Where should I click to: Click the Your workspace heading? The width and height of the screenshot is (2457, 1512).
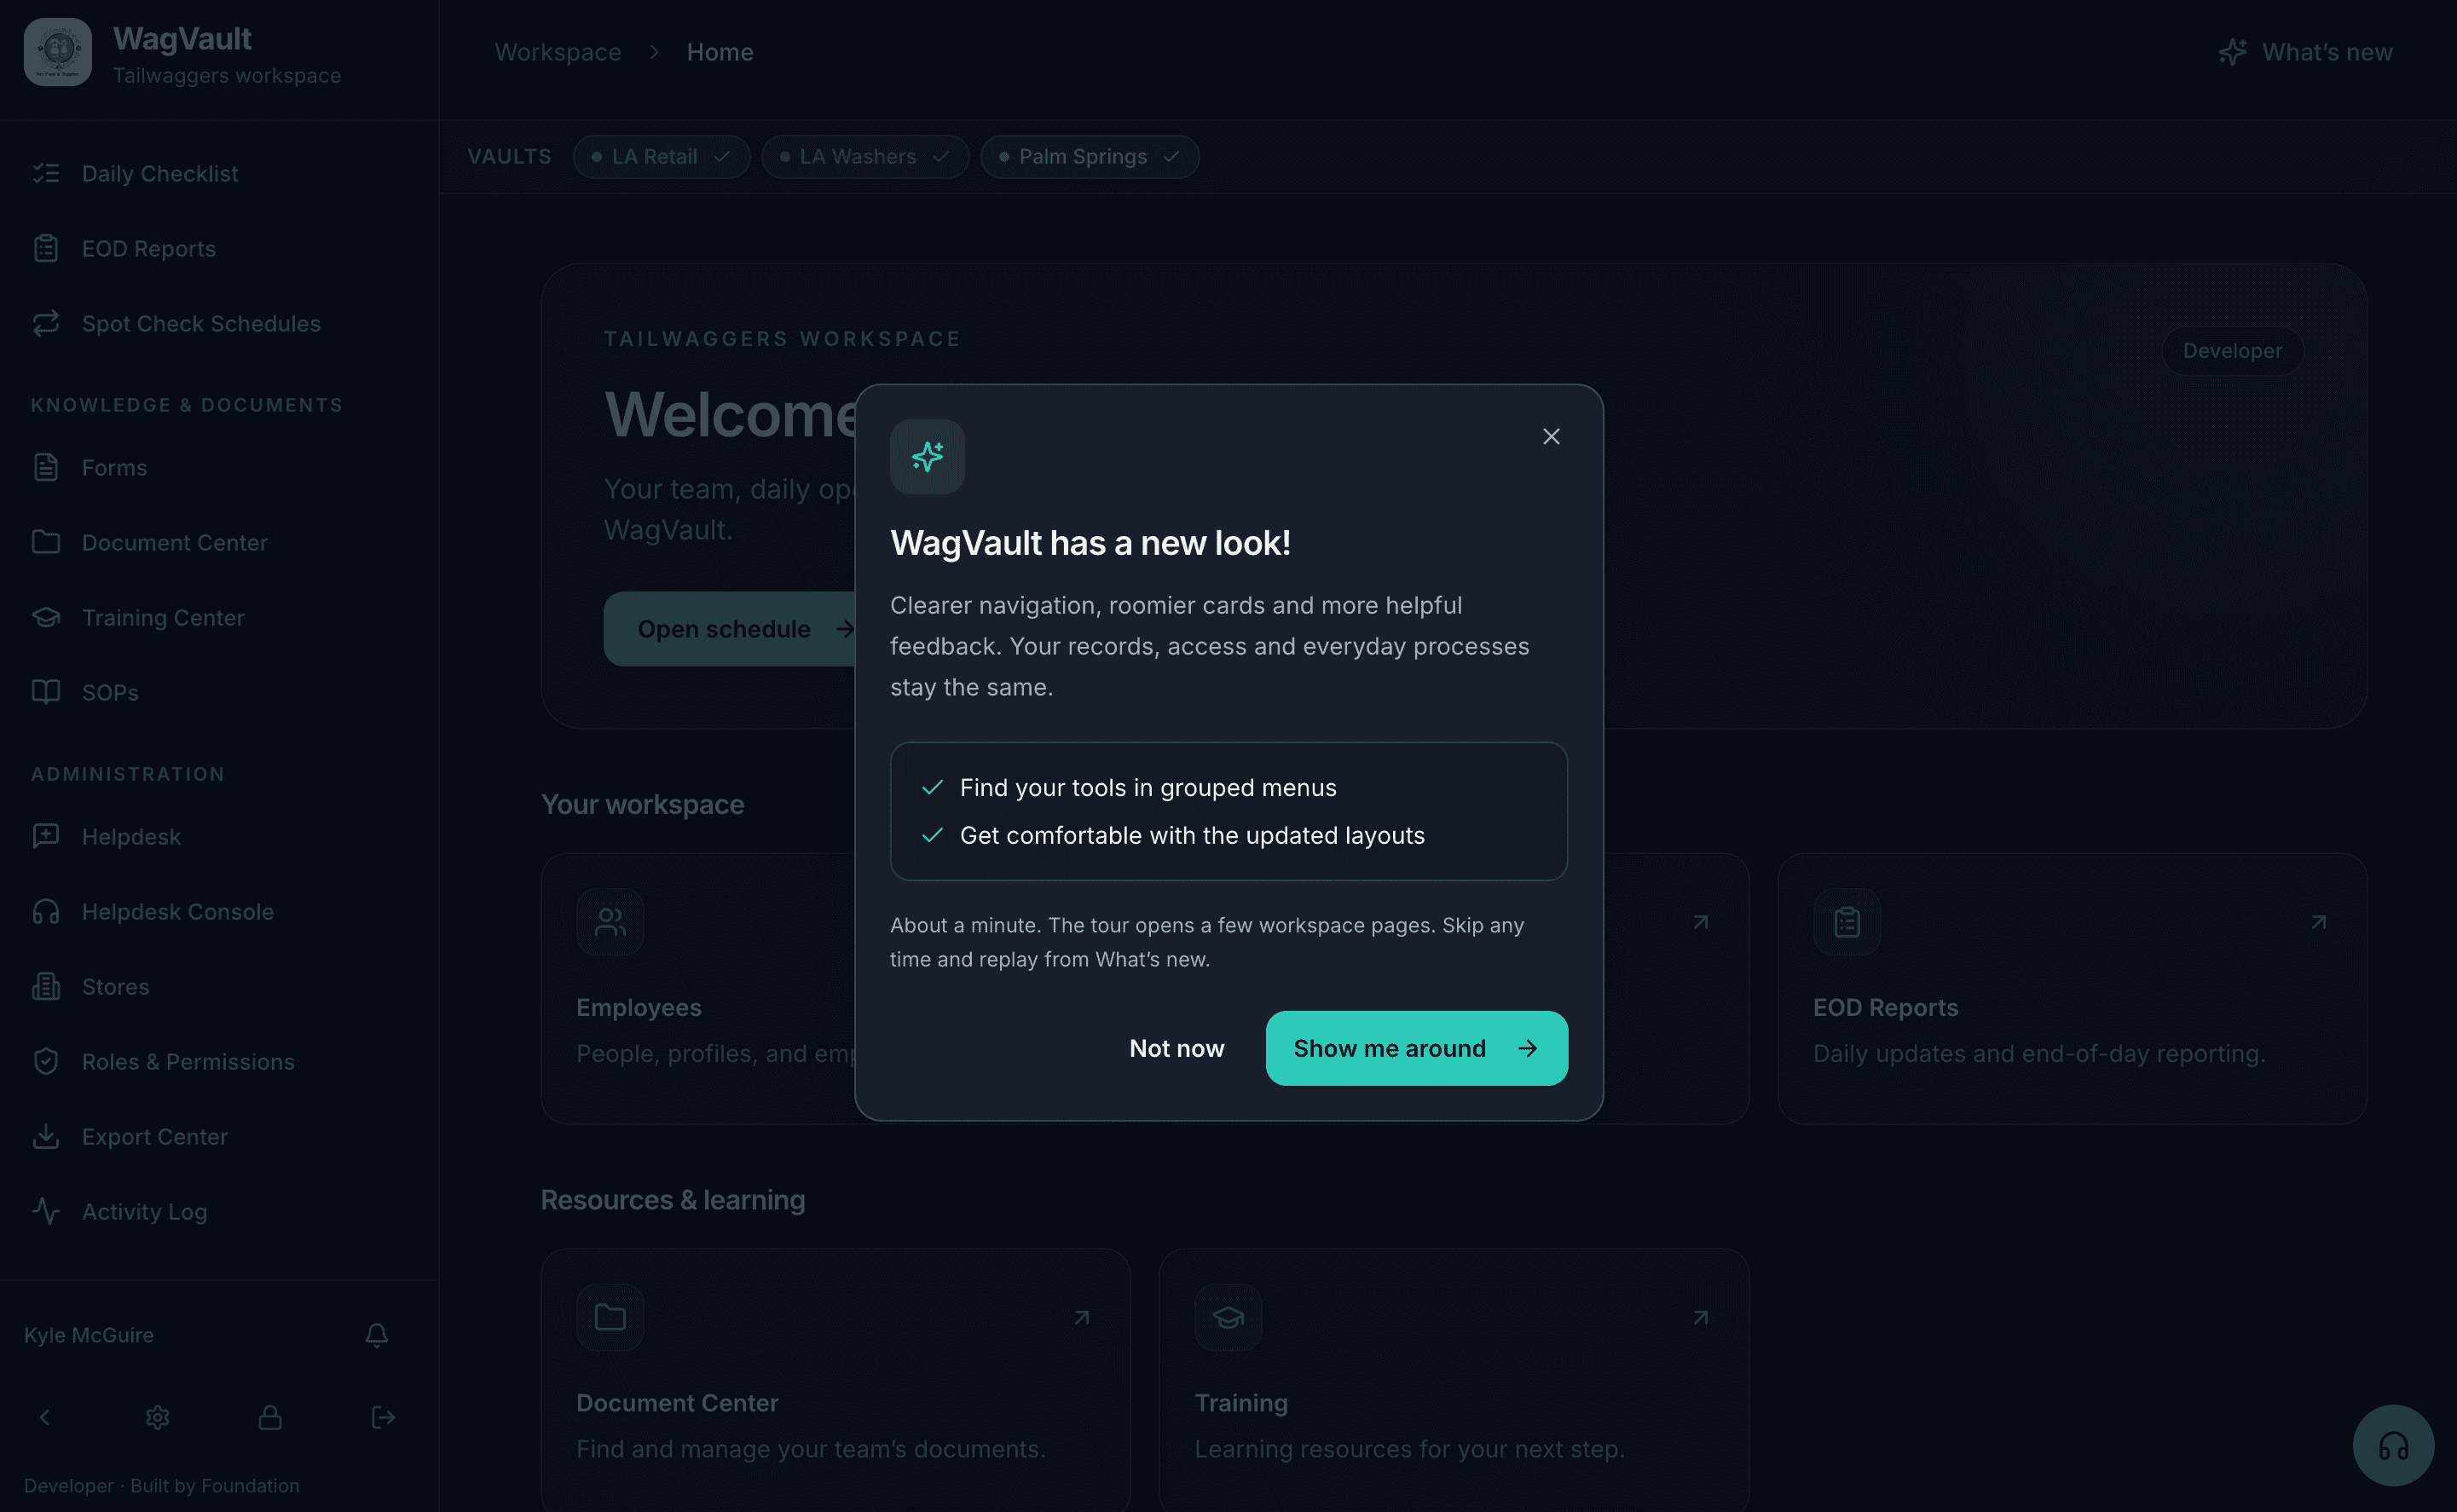pos(642,805)
